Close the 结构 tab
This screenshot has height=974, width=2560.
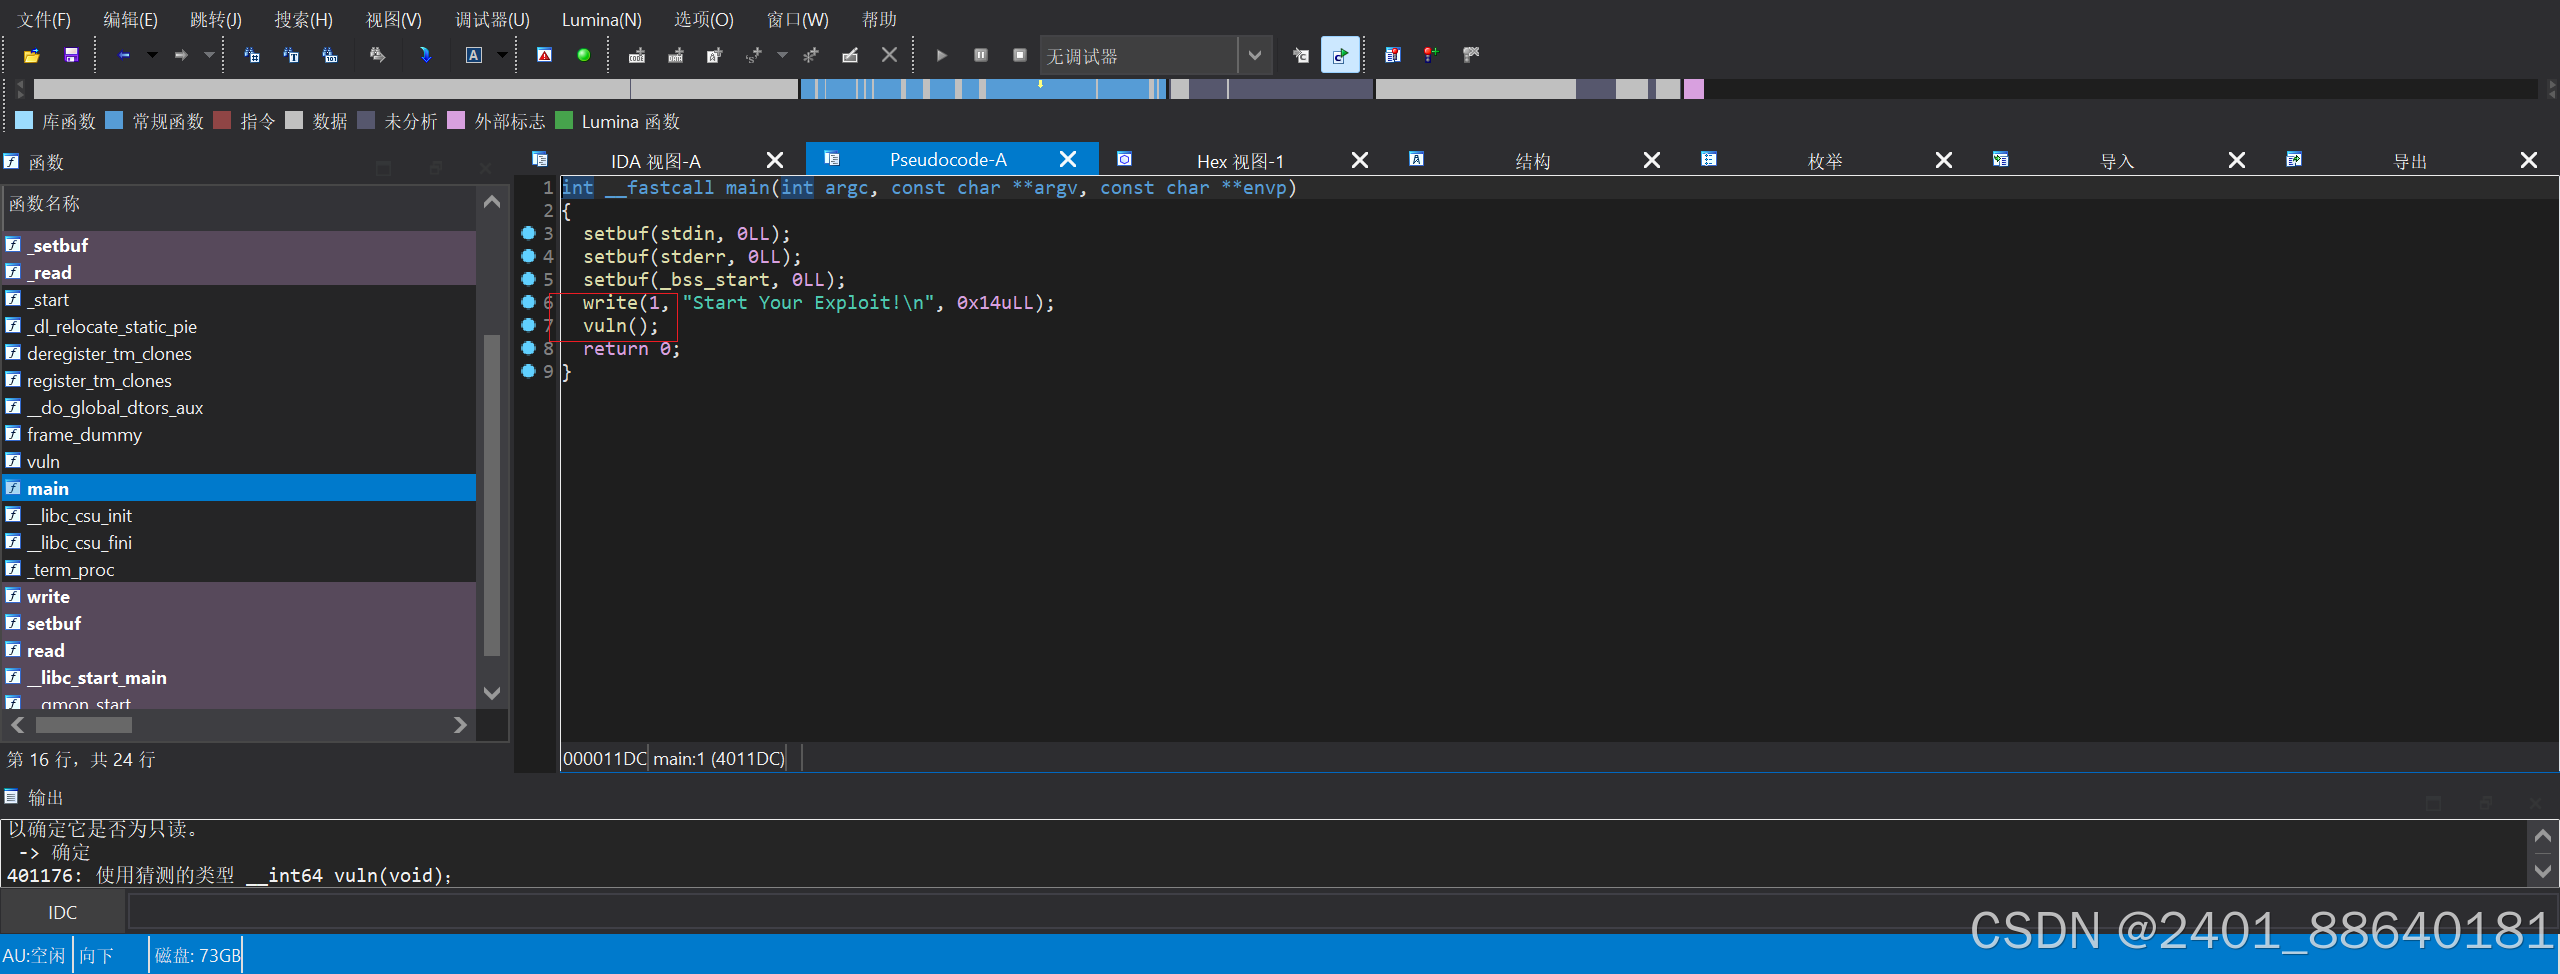(1652, 160)
